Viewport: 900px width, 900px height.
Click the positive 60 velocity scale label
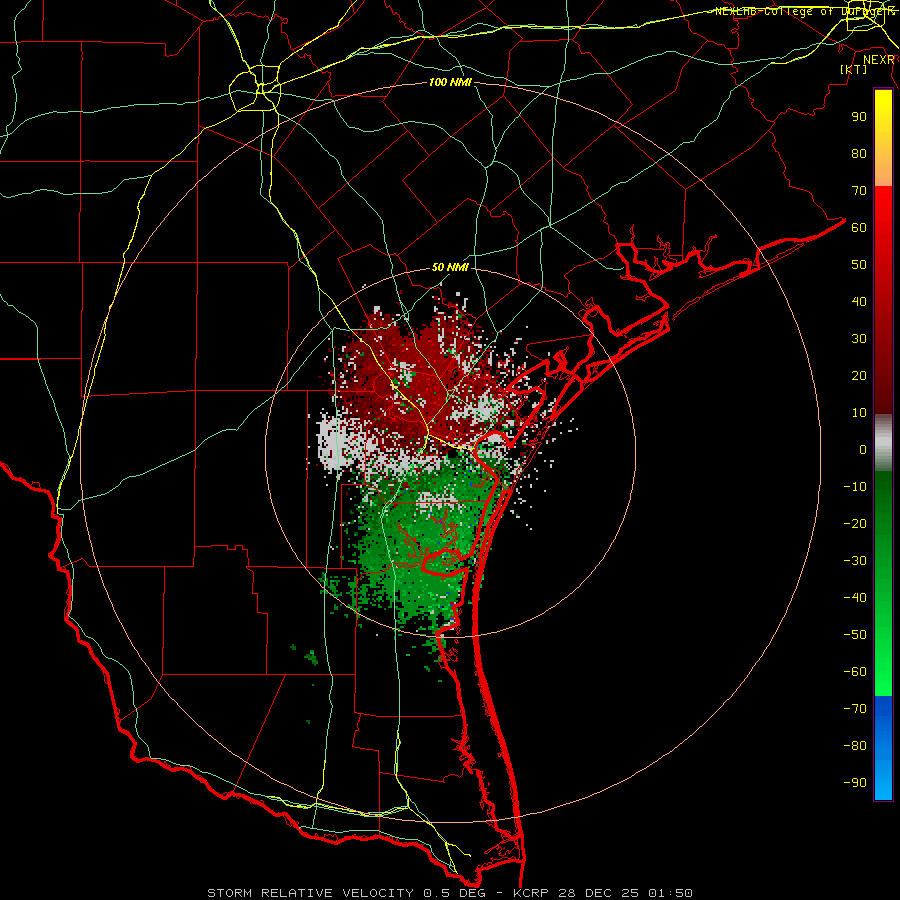(859, 227)
